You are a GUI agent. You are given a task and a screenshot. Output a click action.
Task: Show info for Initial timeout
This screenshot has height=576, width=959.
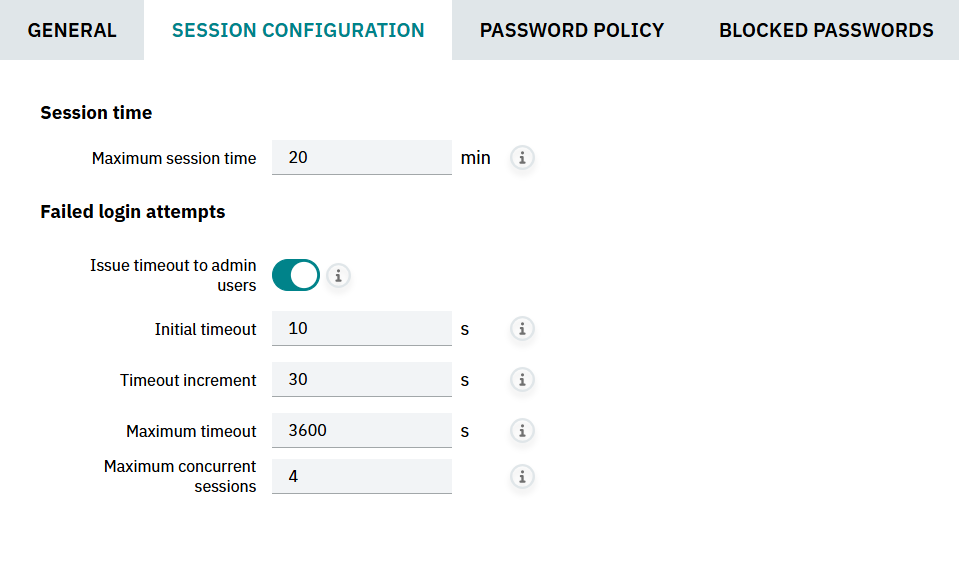pyautogui.click(x=522, y=329)
